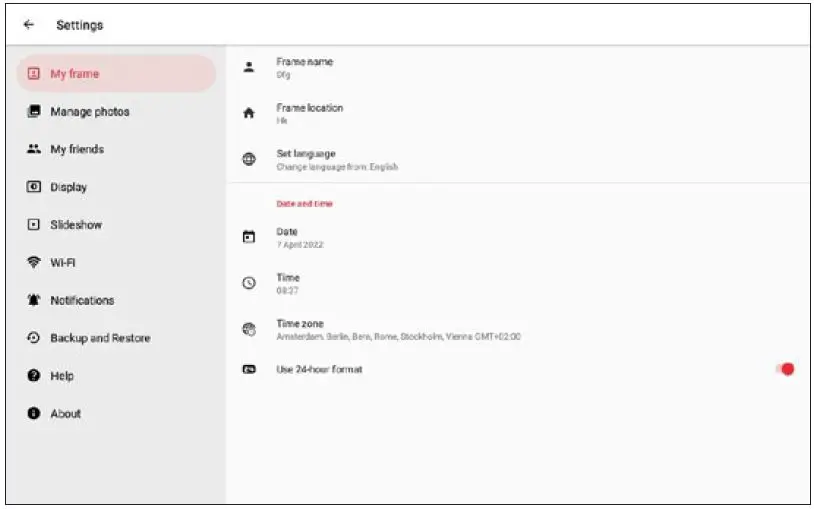Click the About info icon
The image size is (814, 509).
point(33,413)
